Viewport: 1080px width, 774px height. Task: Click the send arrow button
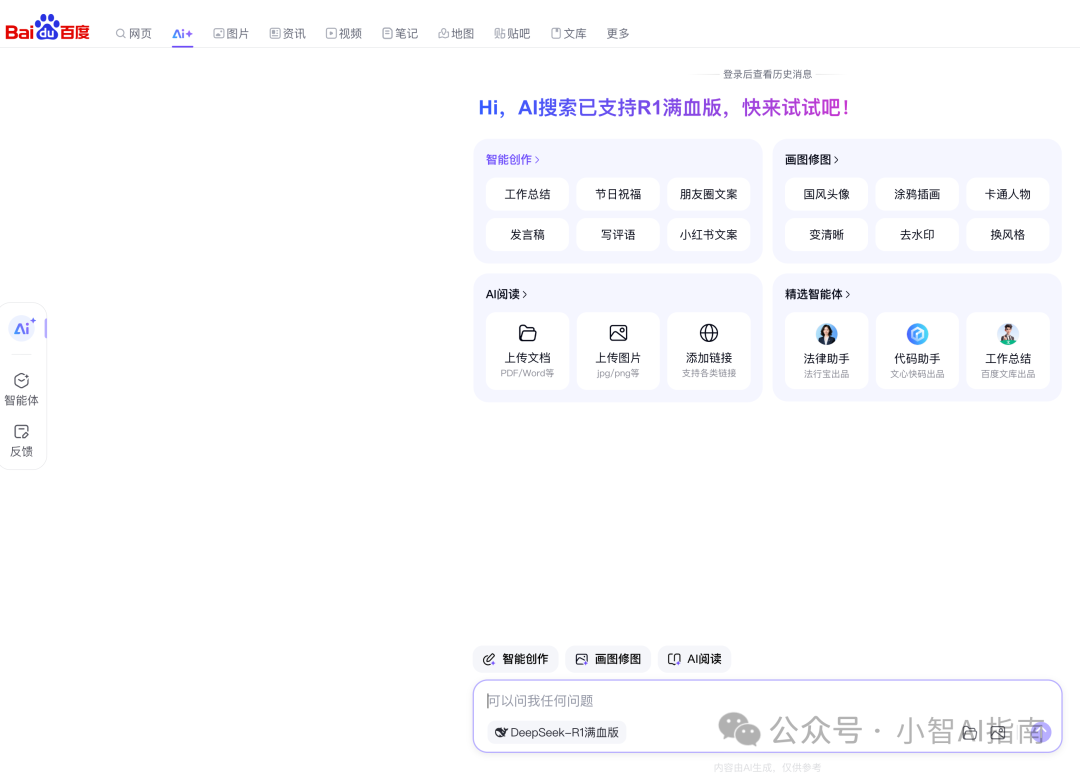coord(1041,732)
